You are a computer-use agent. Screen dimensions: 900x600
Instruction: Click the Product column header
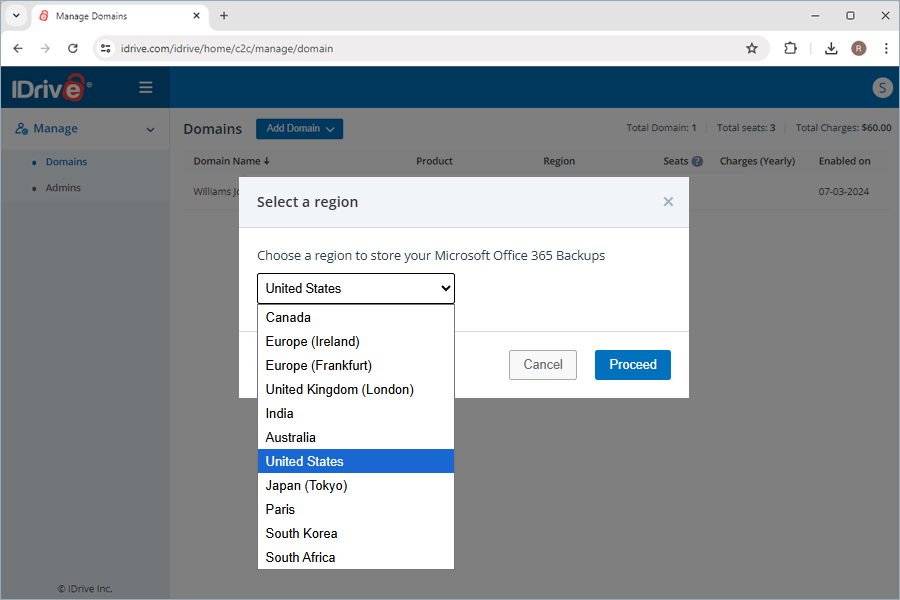tap(435, 161)
